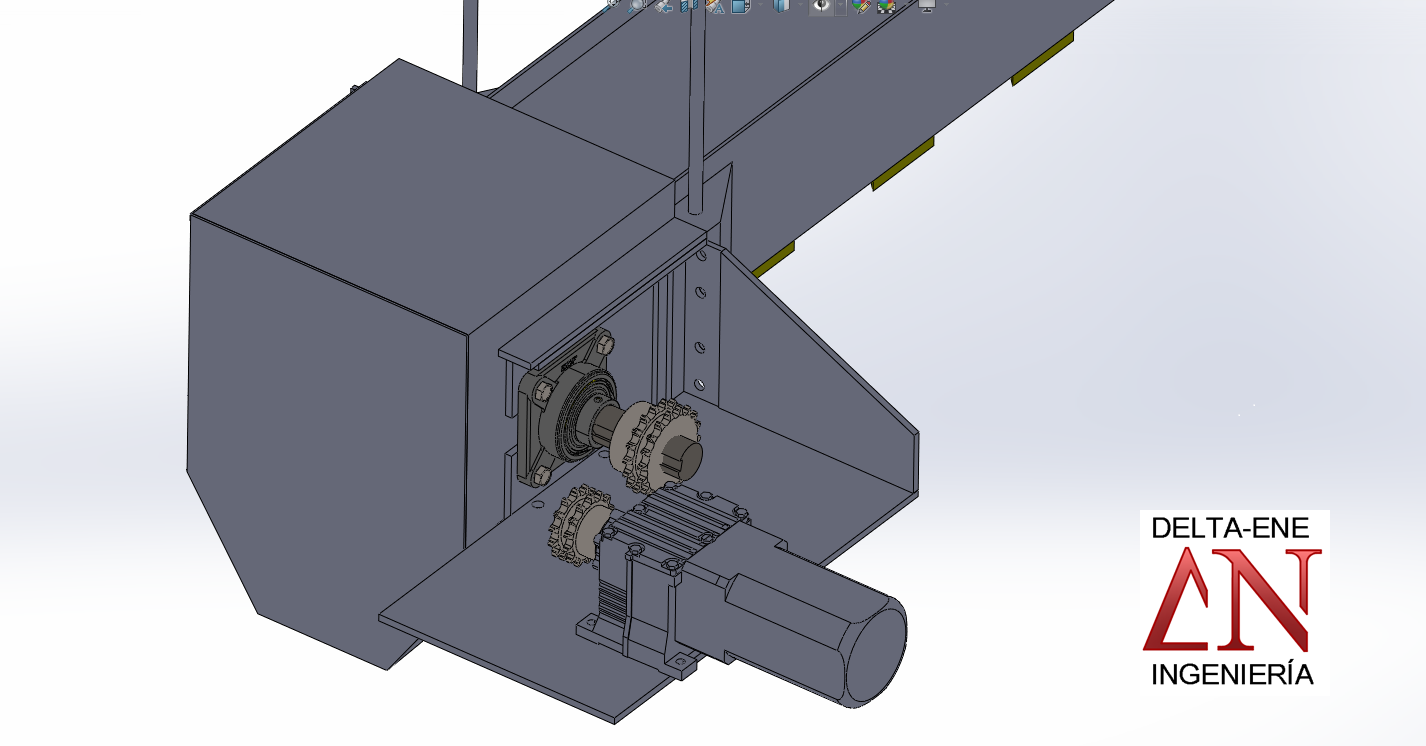Click the Previous View arrow icon
The image size is (1426, 746).
click(662, 5)
